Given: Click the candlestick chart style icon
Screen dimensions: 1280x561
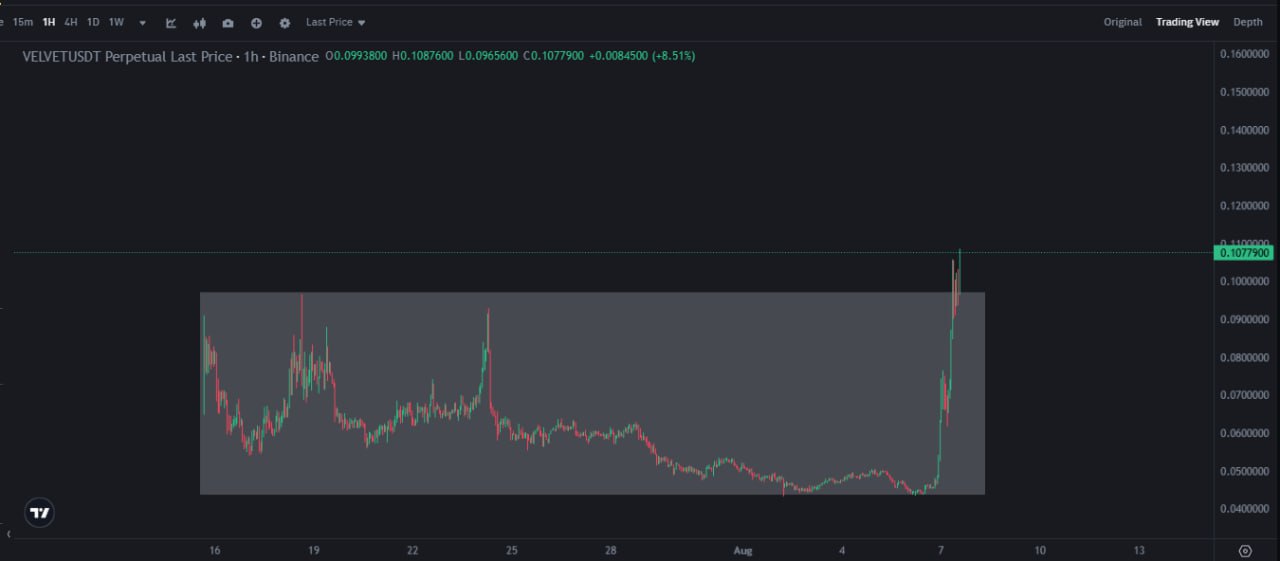Looking at the screenshot, I should pos(200,22).
